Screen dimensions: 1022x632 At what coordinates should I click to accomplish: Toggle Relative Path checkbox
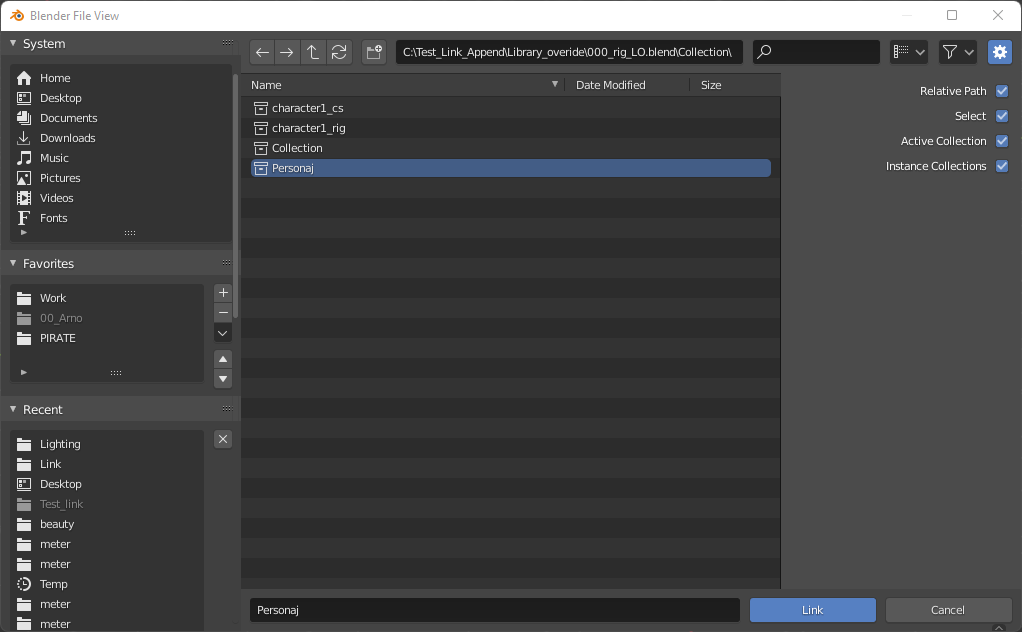point(1002,91)
